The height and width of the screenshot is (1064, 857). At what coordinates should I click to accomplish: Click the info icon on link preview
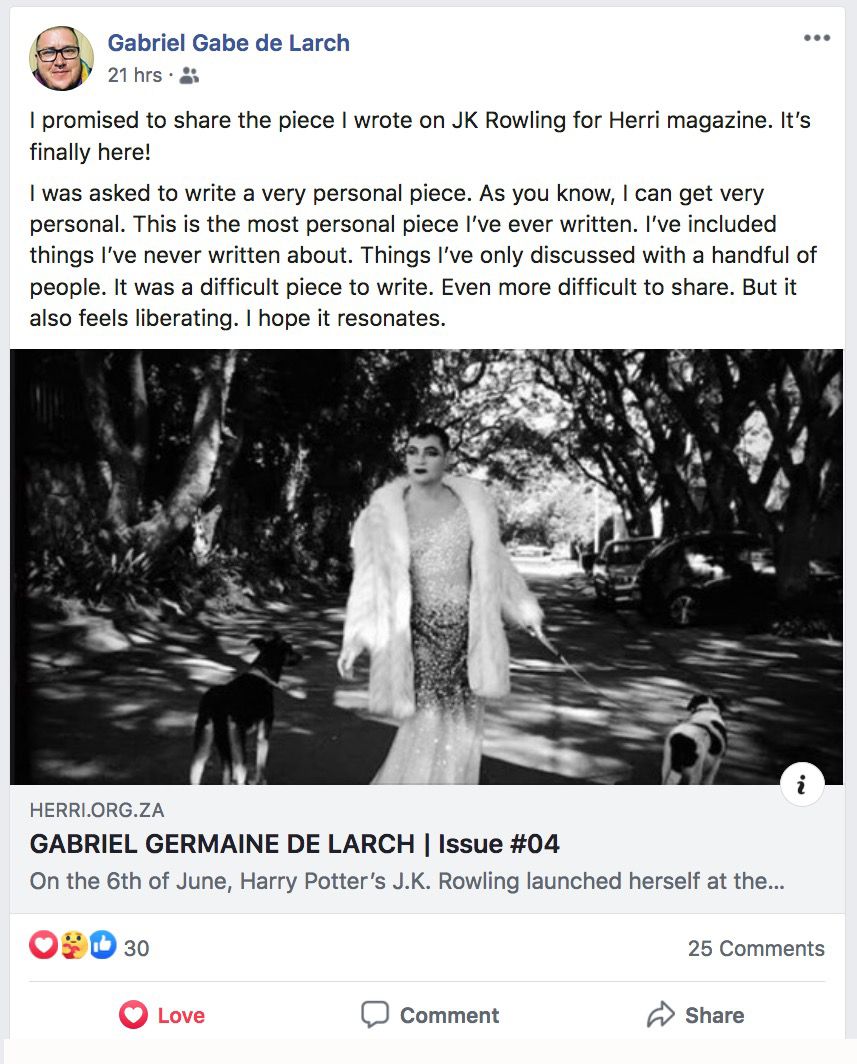pyautogui.click(x=801, y=786)
